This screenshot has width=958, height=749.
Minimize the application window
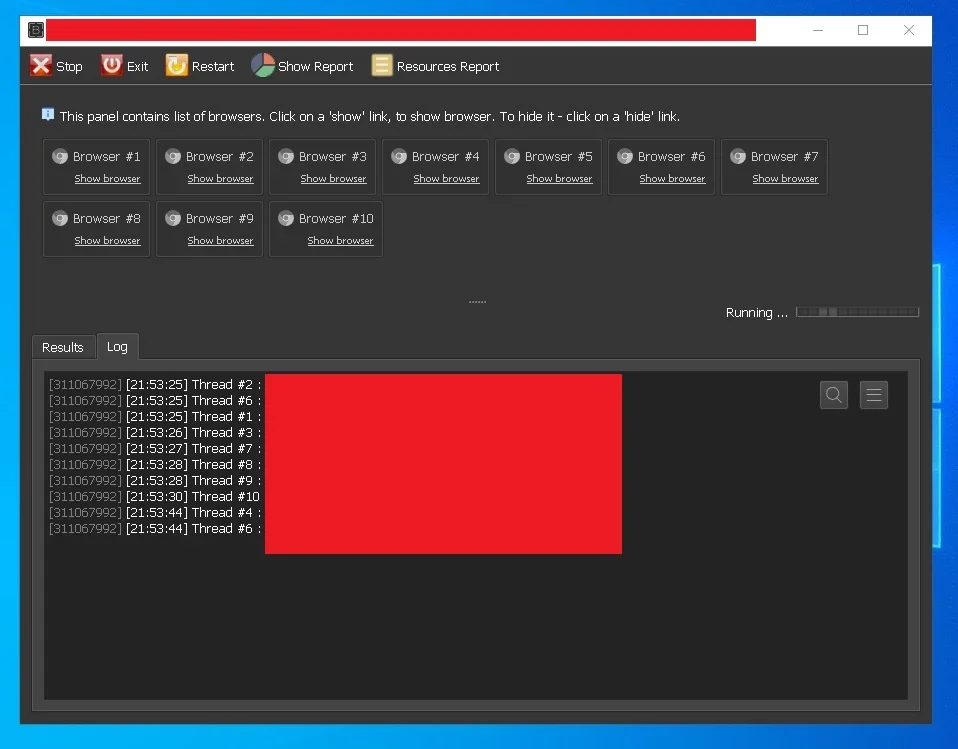tap(818, 30)
